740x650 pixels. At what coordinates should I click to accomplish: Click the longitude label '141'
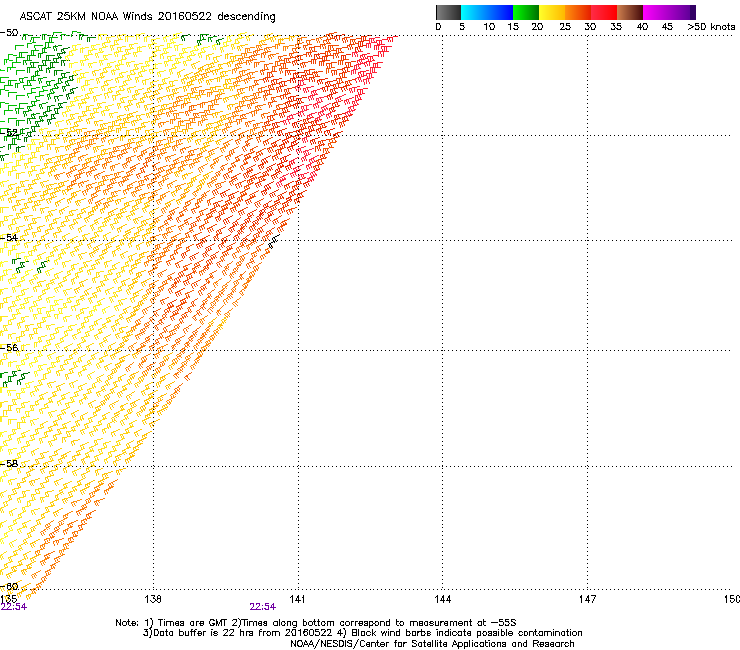click(297, 599)
